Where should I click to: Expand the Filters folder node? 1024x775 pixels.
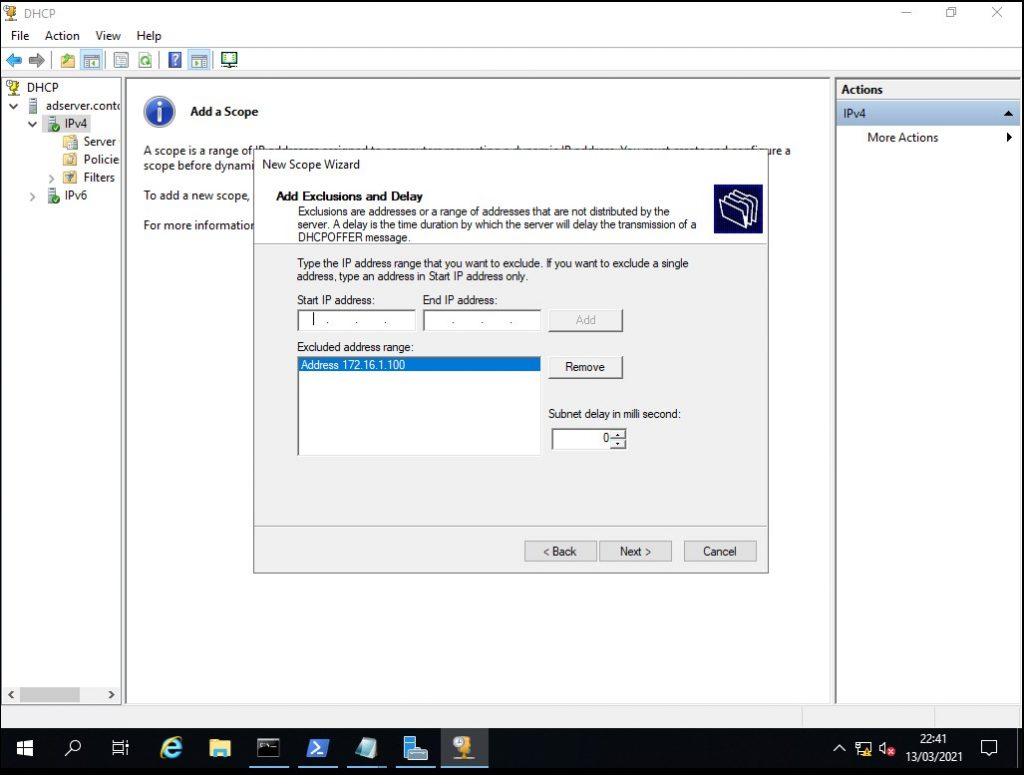(x=52, y=178)
